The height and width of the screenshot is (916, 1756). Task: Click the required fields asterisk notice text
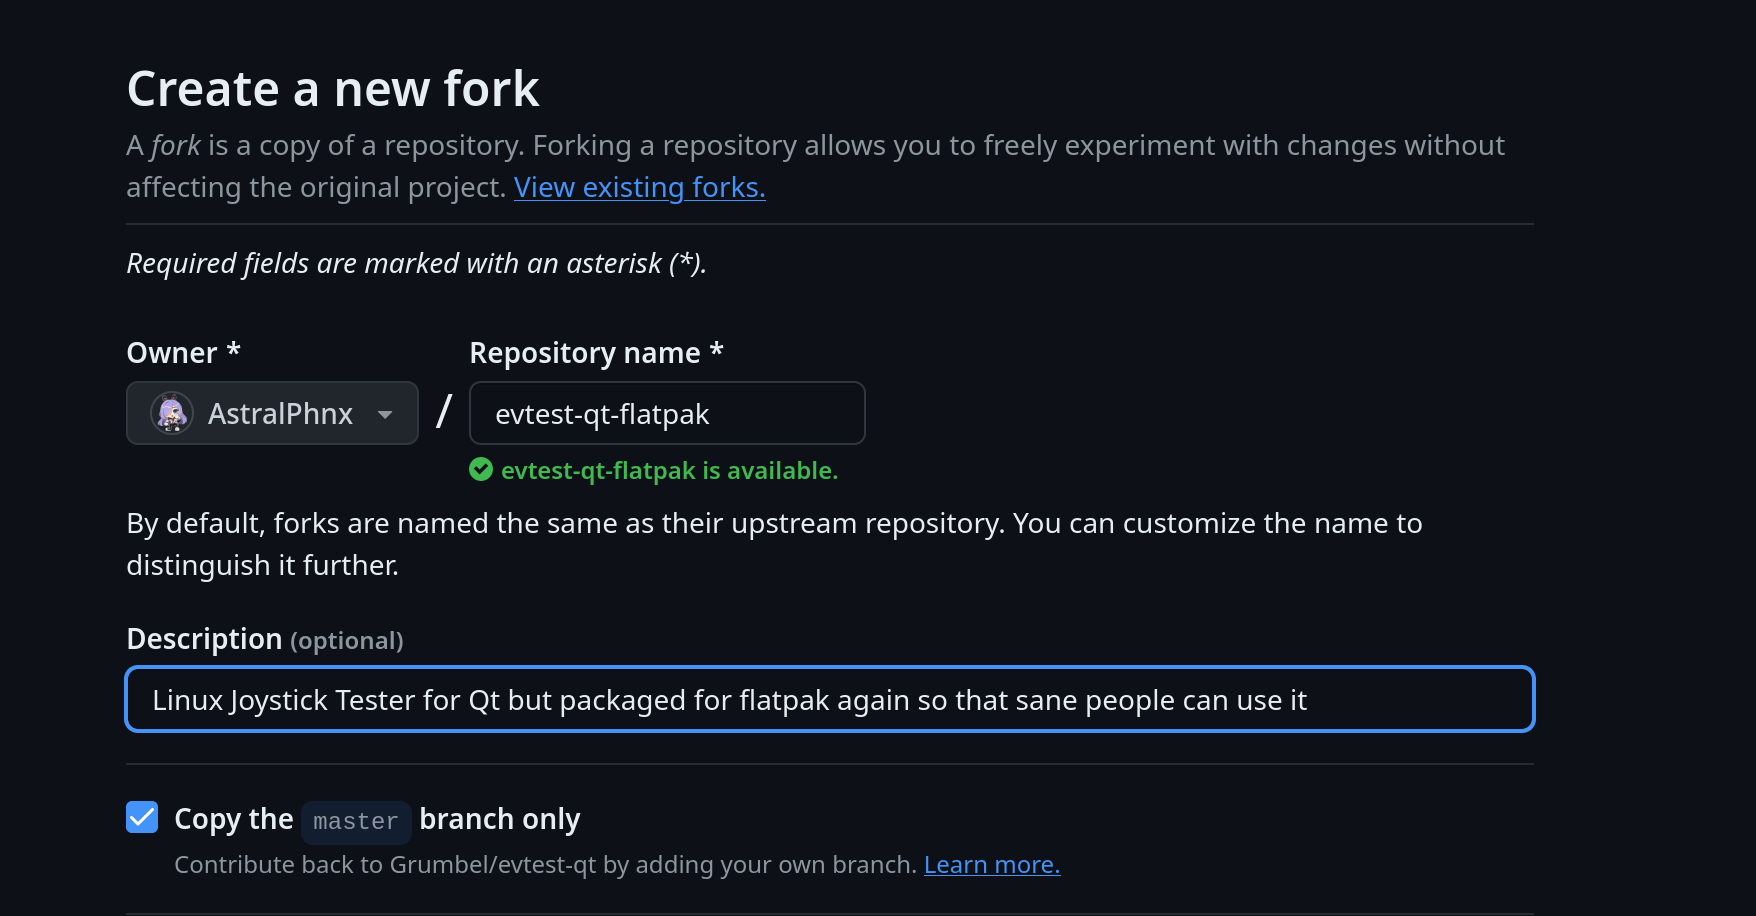click(x=416, y=263)
